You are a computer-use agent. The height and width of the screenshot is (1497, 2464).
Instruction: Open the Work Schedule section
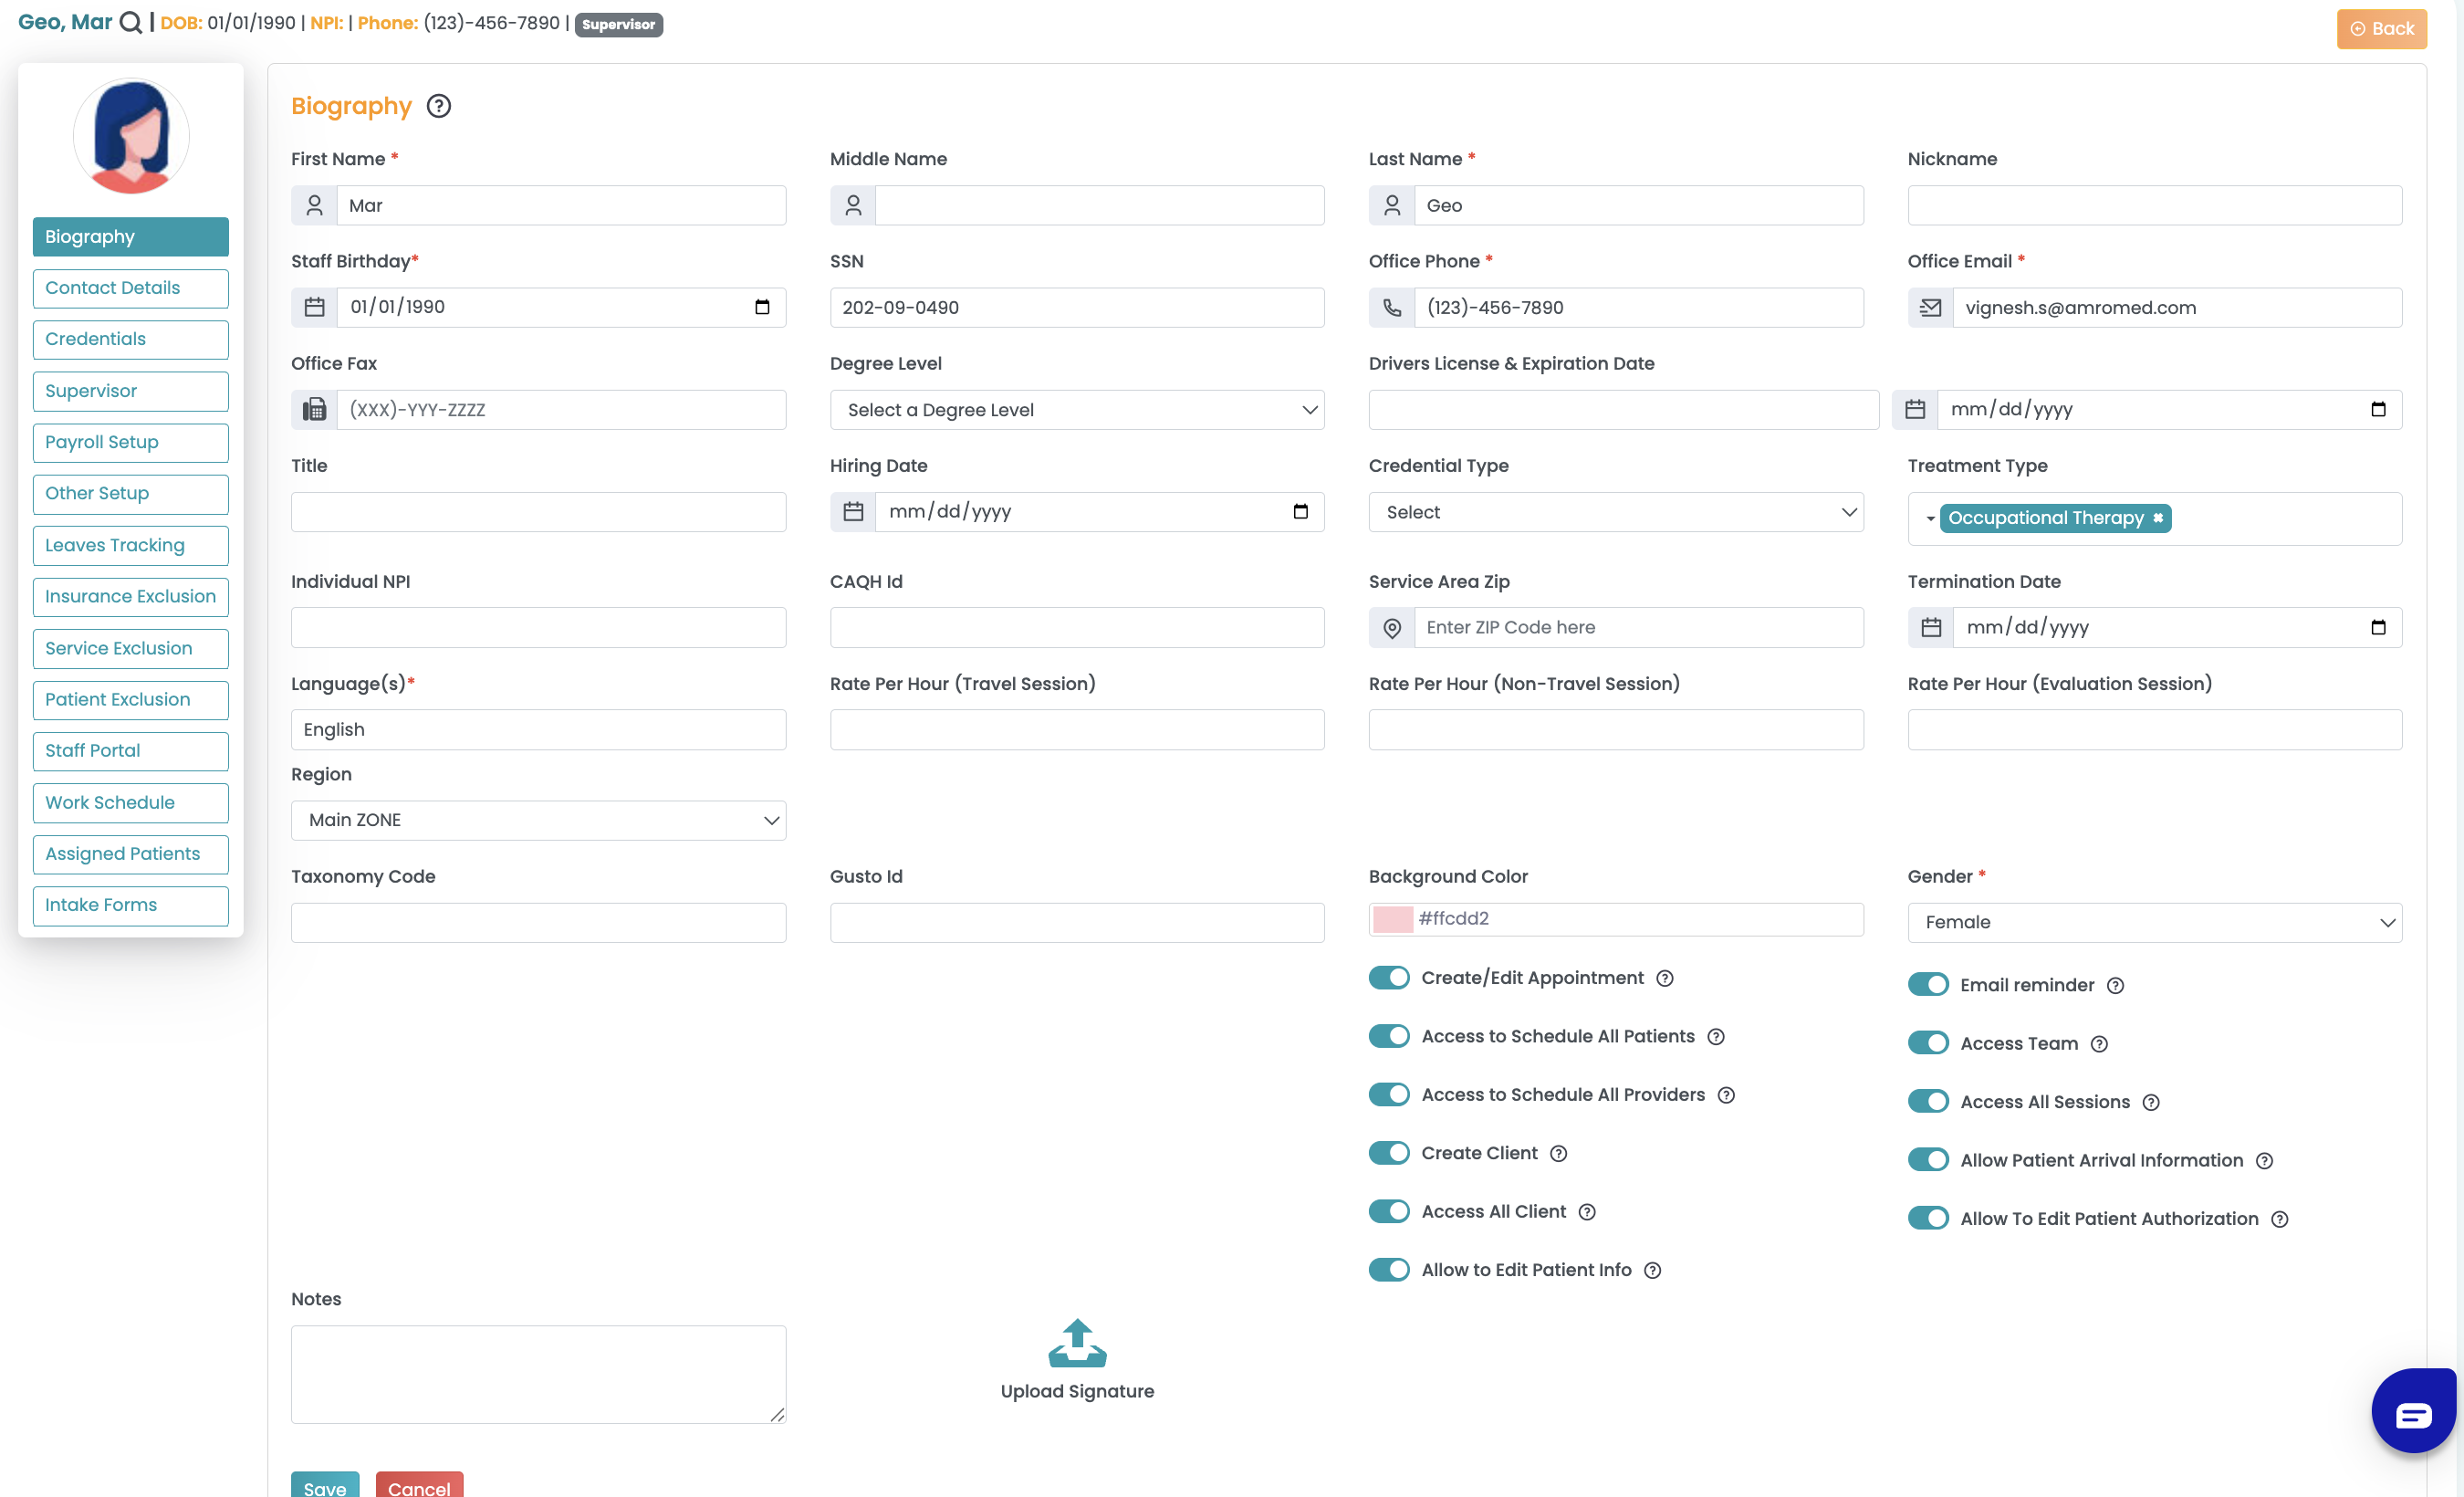(x=130, y=804)
